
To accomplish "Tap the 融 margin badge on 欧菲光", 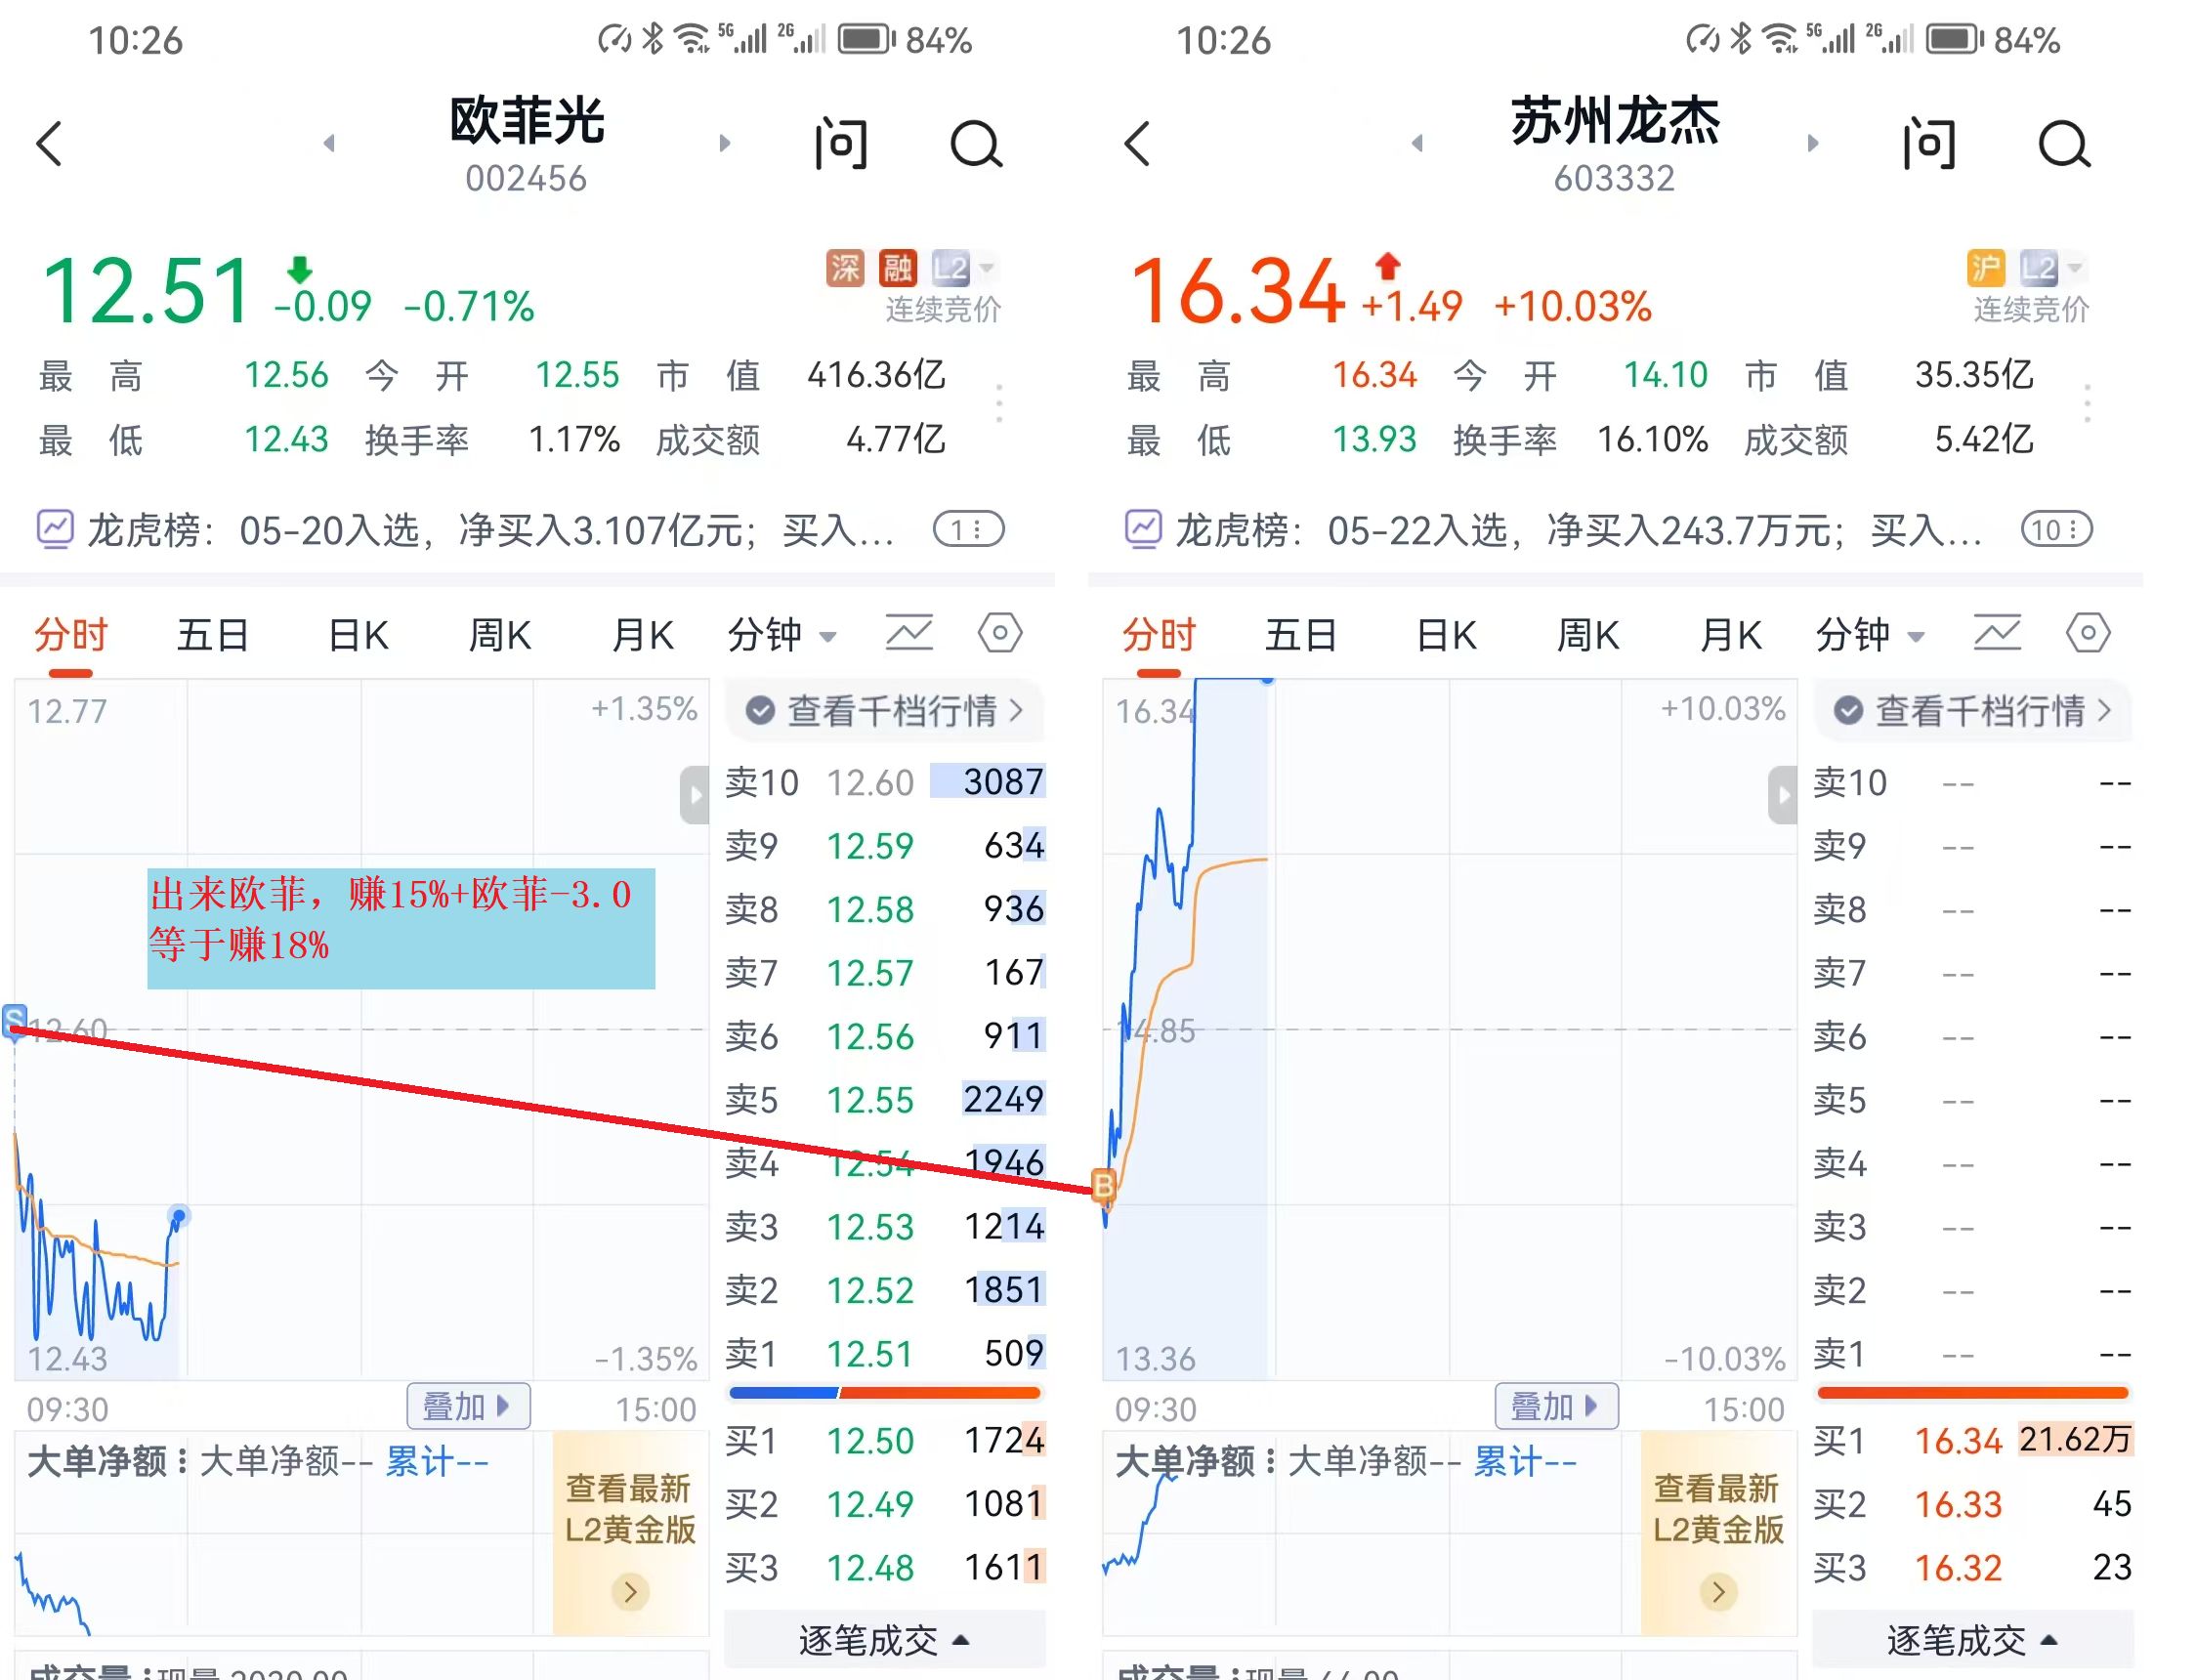I will [x=897, y=267].
